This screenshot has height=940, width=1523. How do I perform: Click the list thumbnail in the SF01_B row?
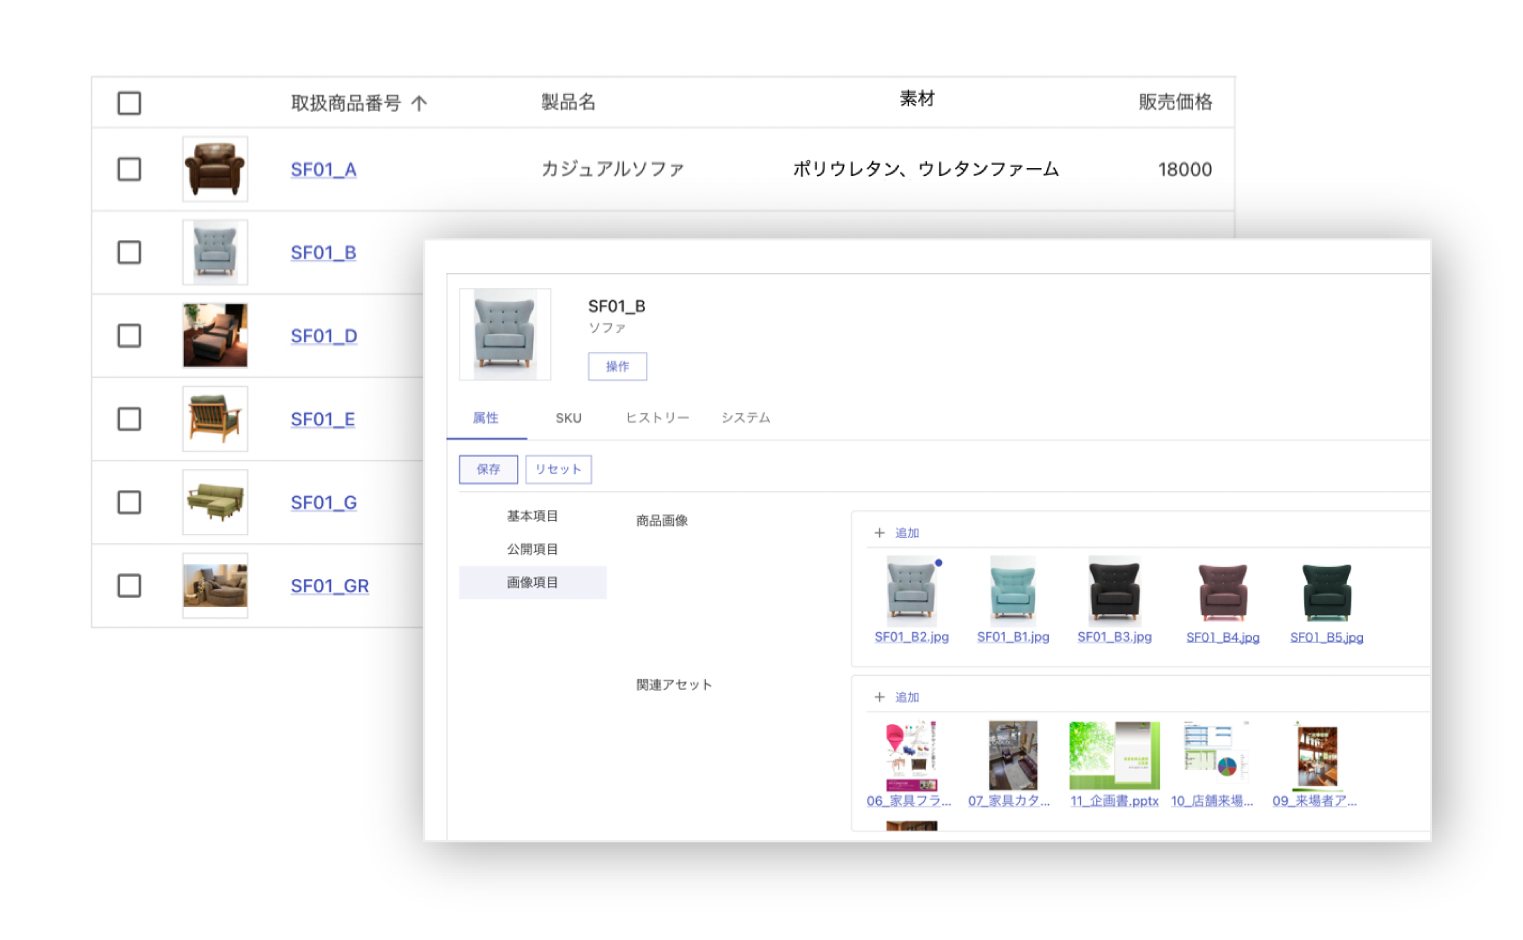pyautogui.click(x=215, y=252)
